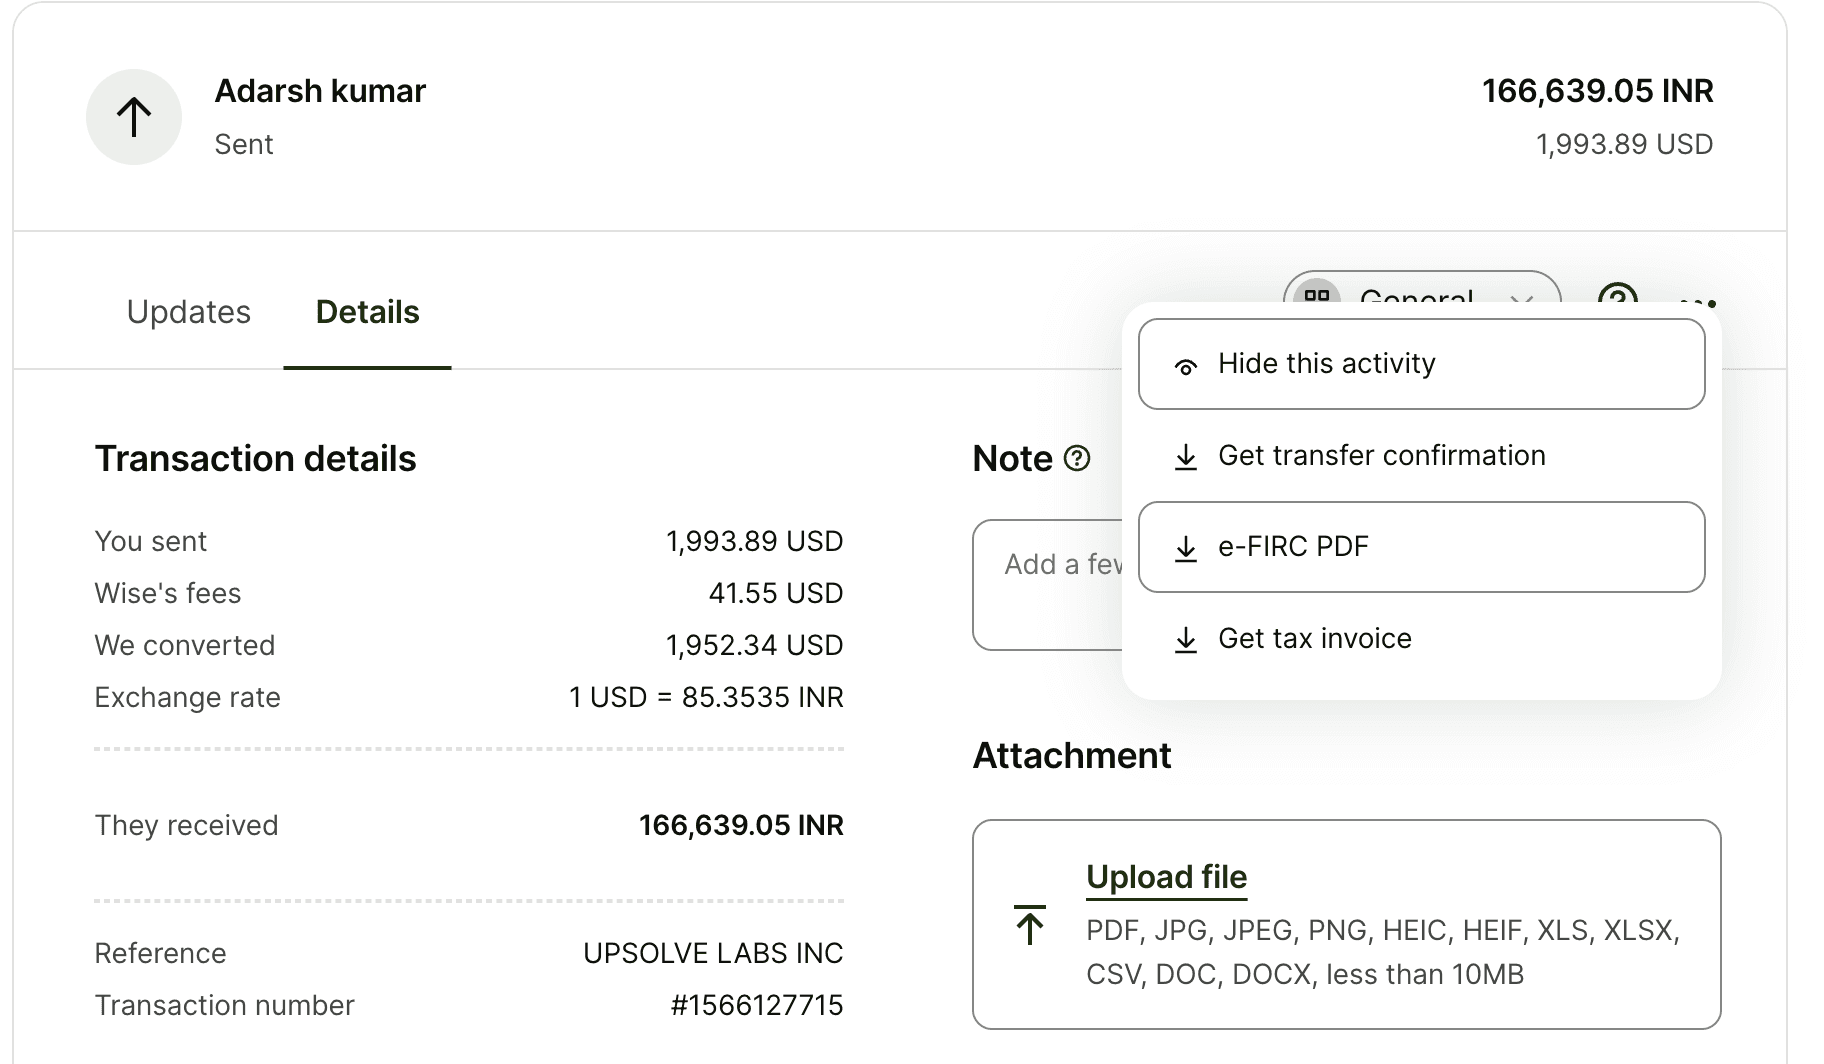Click recipient name Adarsh kumar
Screen dimensions: 1824x1064
[x=320, y=91]
